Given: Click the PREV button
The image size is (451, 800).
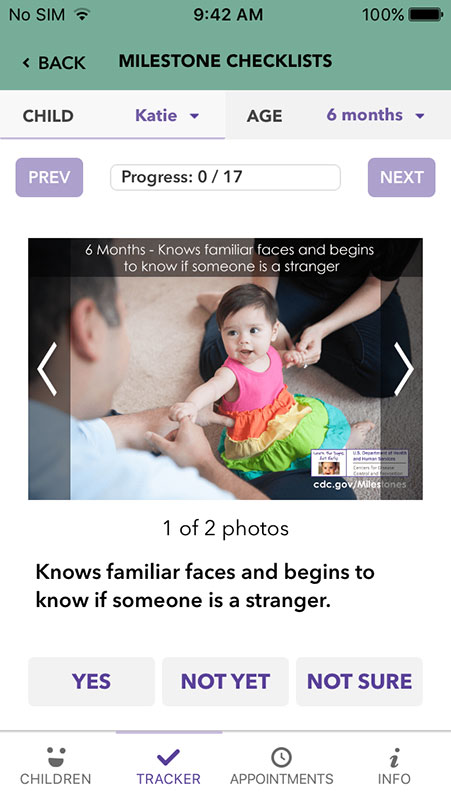Looking at the screenshot, I should pyautogui.click(x=49, y=178).
